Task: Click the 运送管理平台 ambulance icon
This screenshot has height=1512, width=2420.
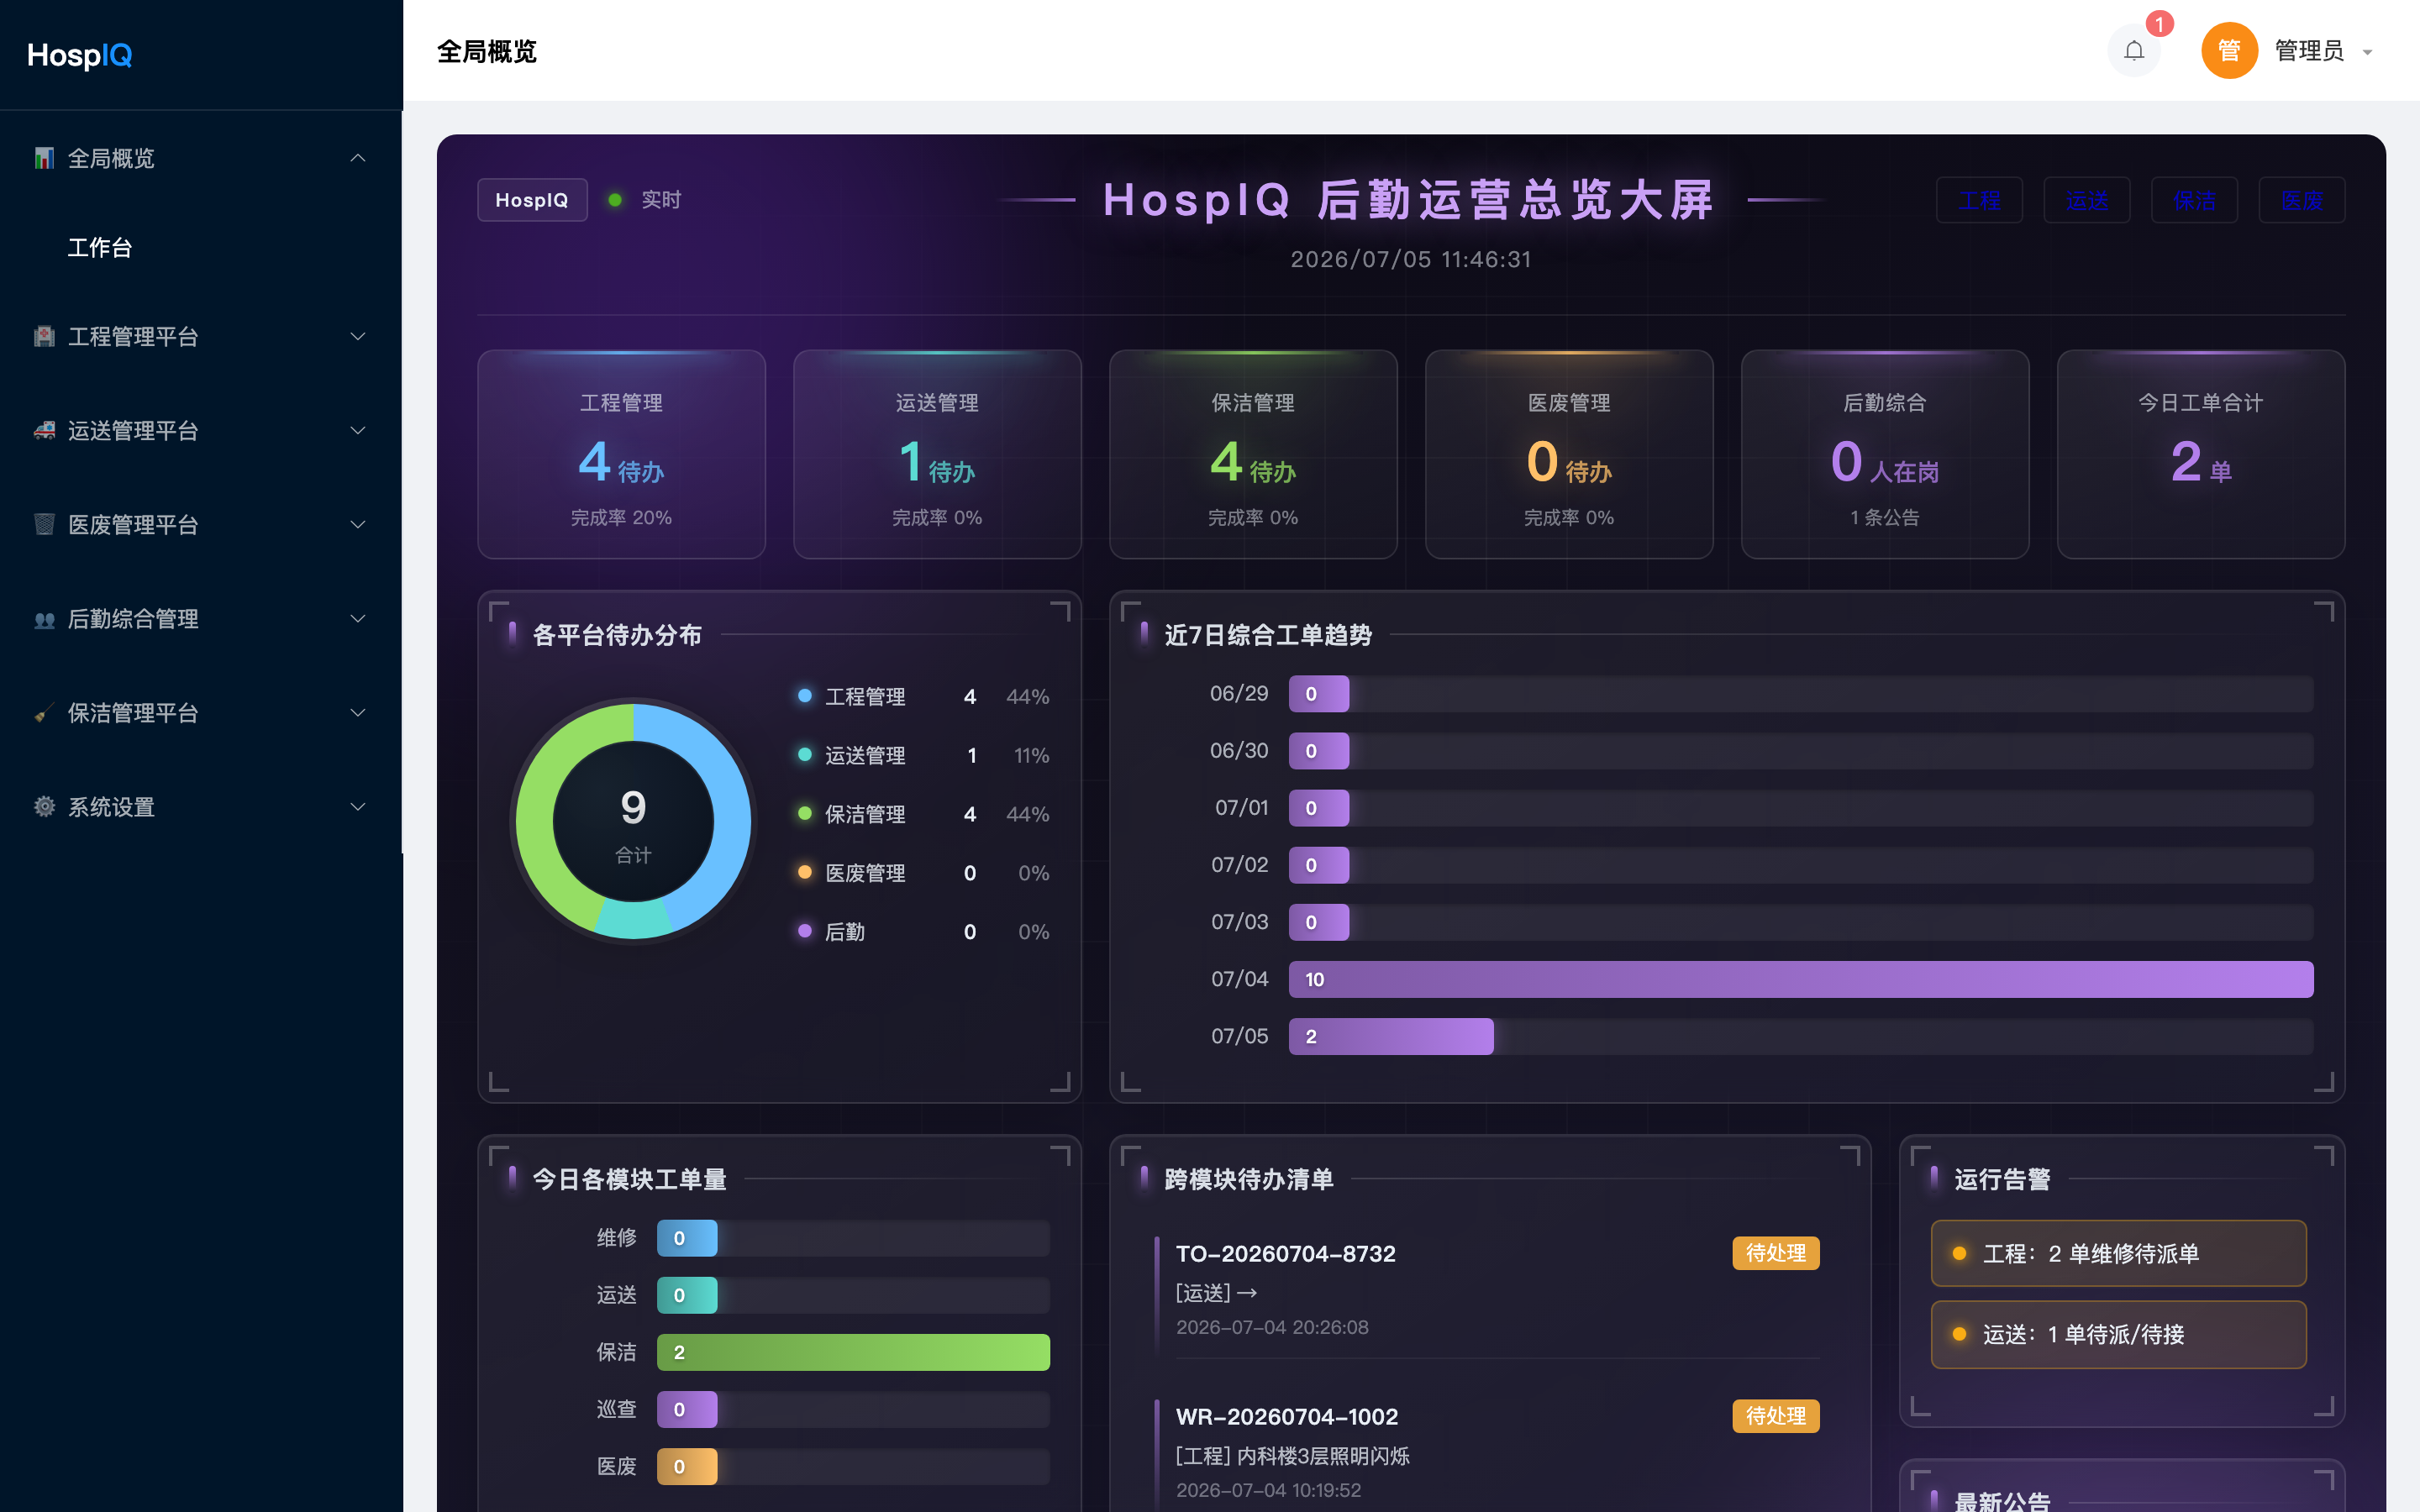Action: (44, 430)
